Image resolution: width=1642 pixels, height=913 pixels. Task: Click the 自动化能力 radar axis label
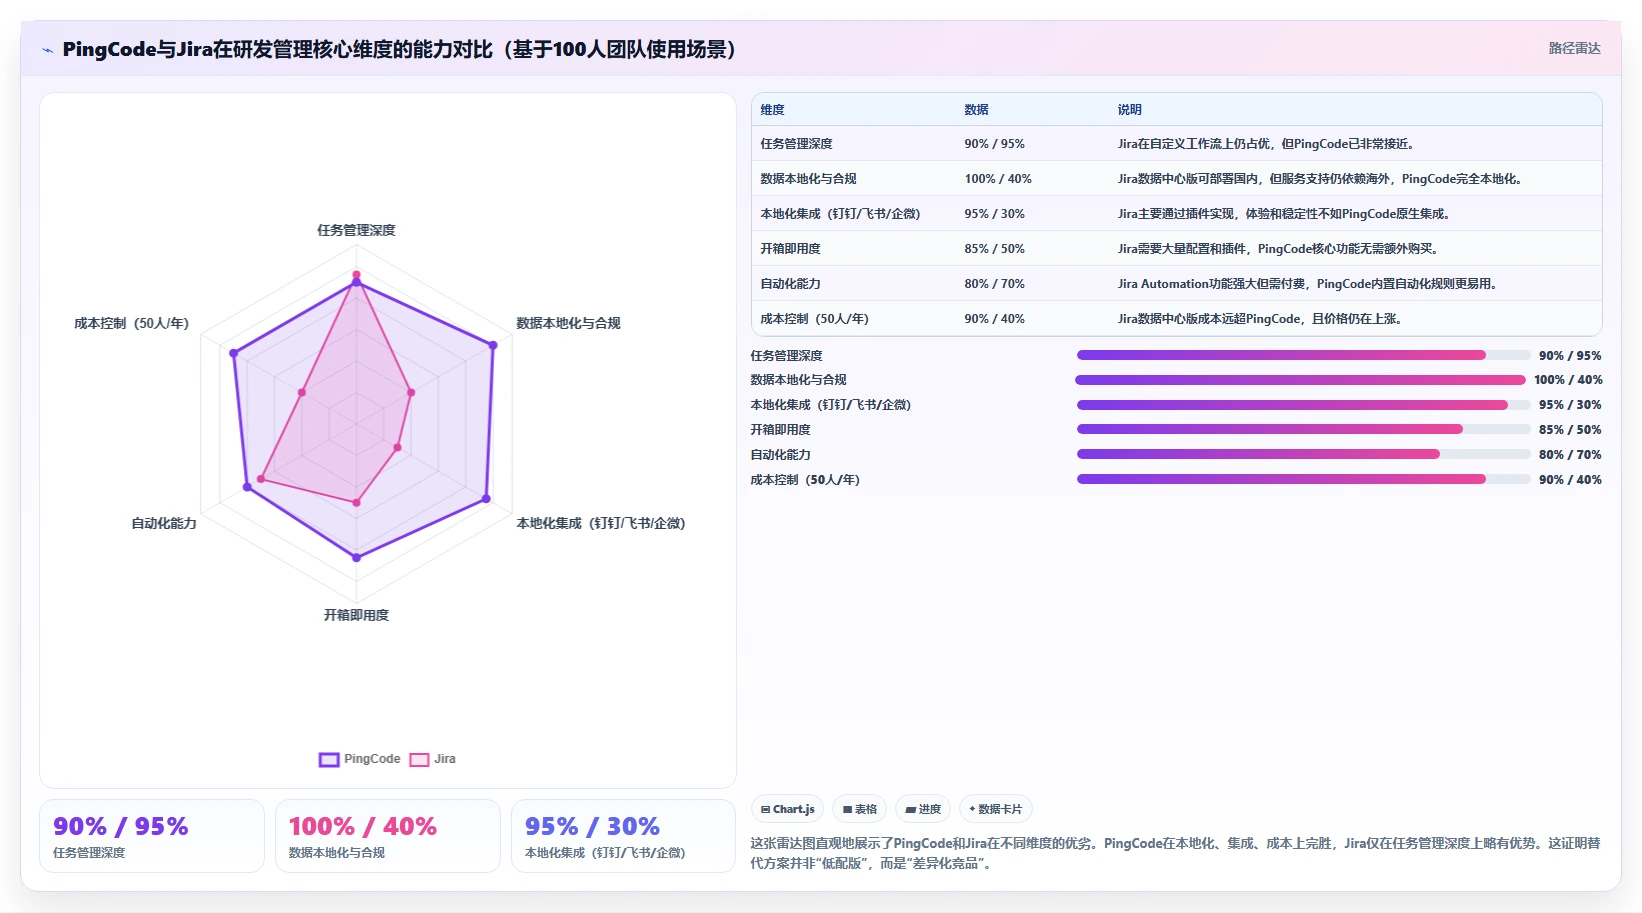coord(164,523)
